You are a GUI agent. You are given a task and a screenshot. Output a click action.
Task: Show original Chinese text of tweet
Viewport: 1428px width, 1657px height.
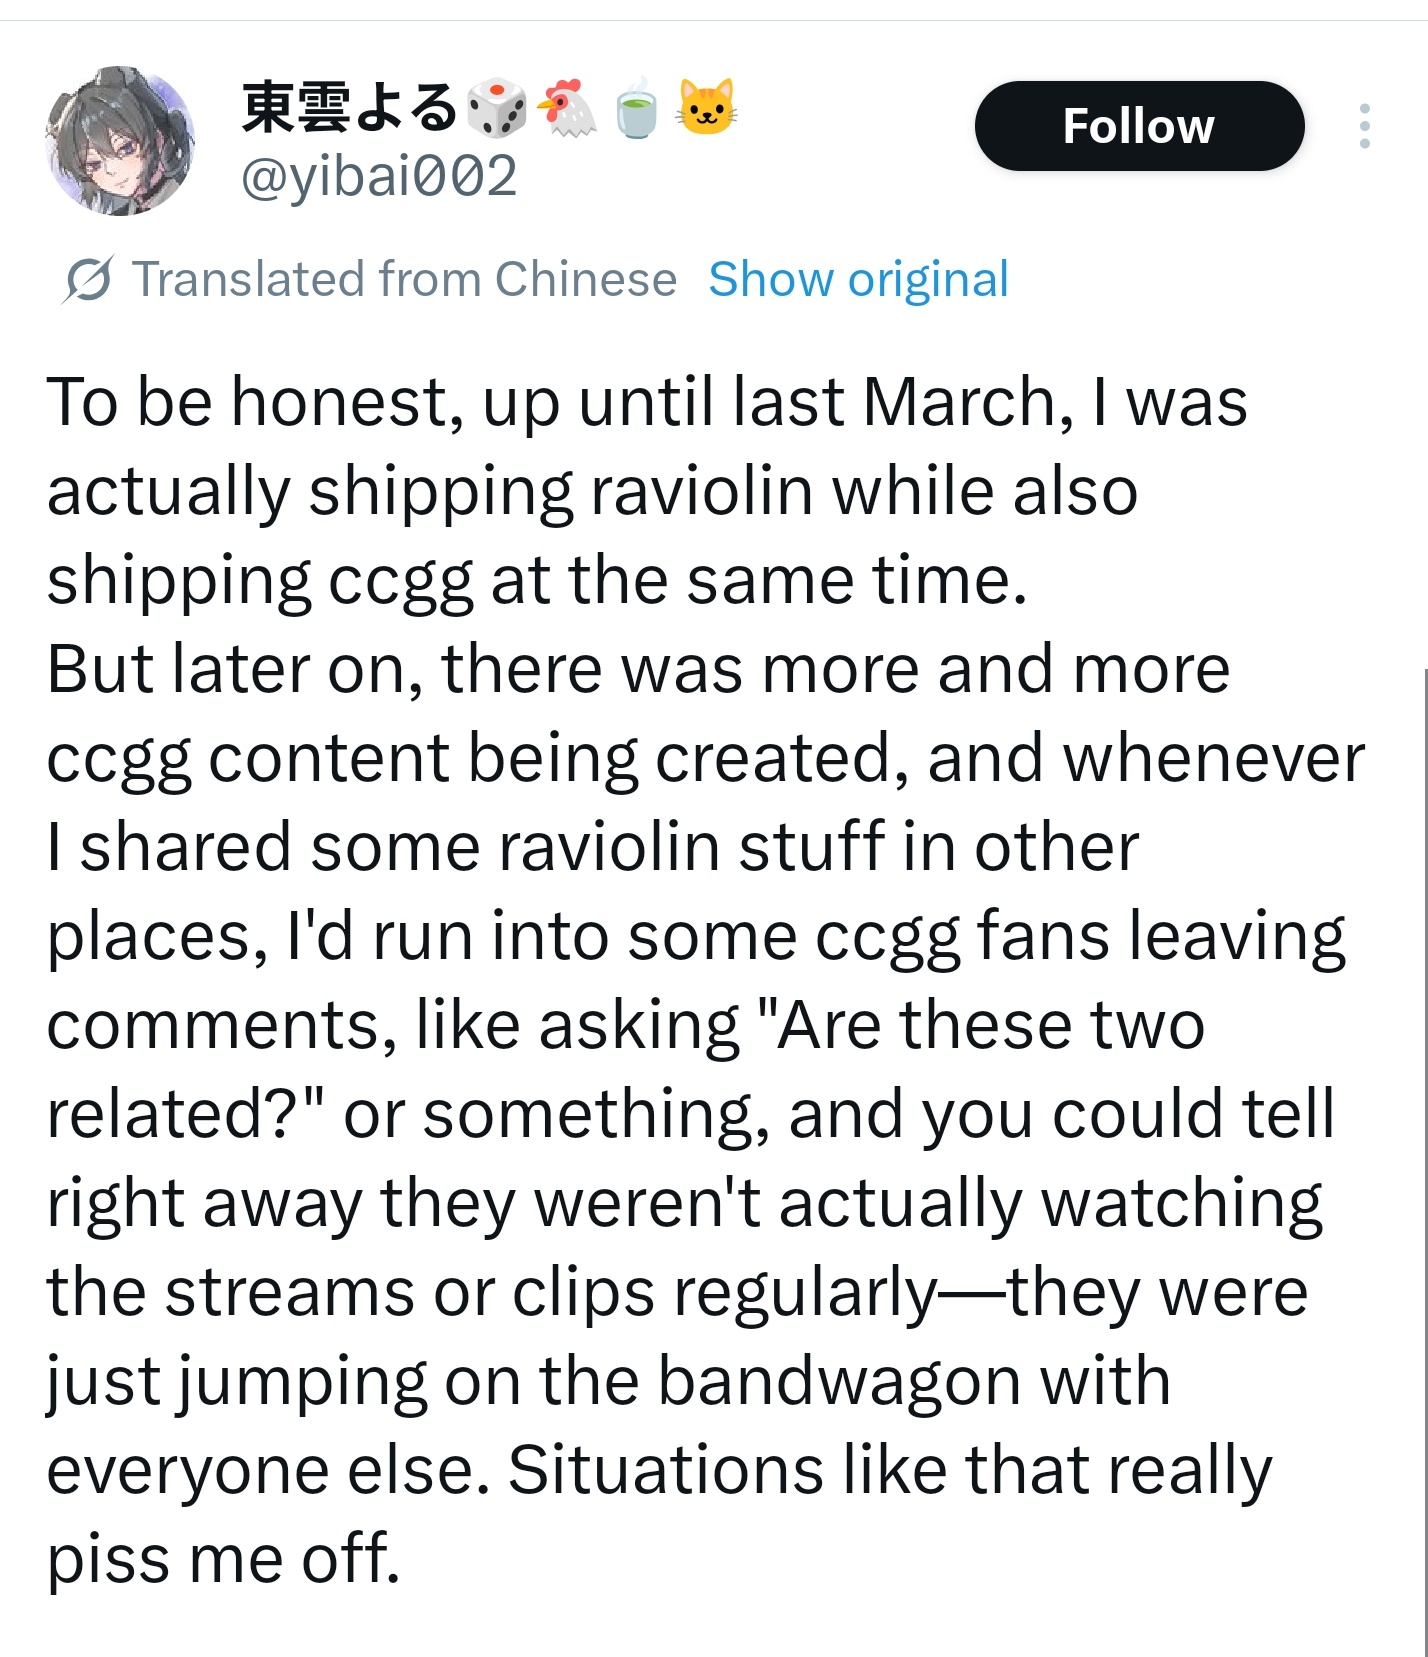pyautogui.click(x=858, y=279)
